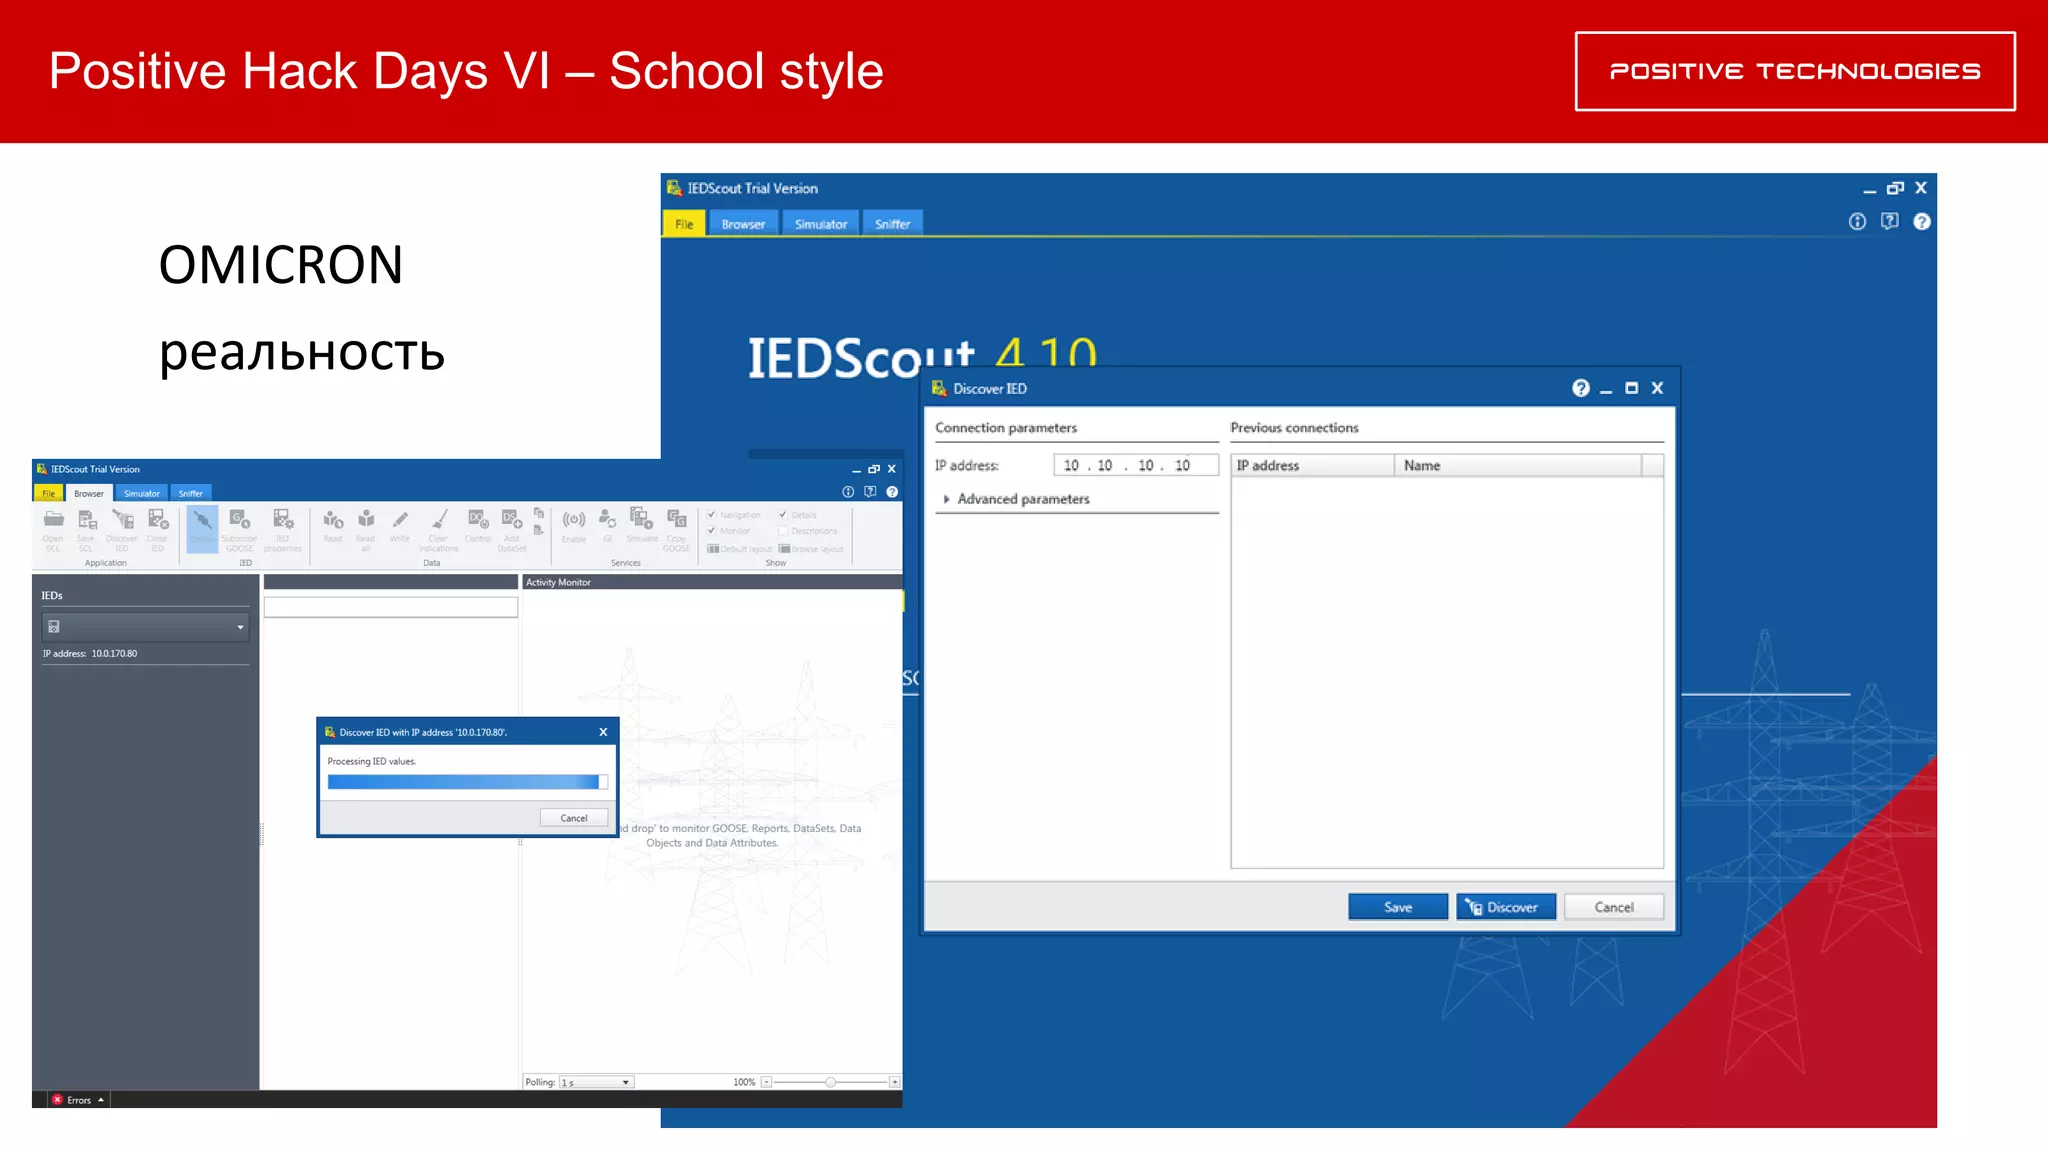Toggle the highlighted Online ribbon button
Image resolution: width=2048 pixels, height=1152 pixels.
[x=202, y=530]
